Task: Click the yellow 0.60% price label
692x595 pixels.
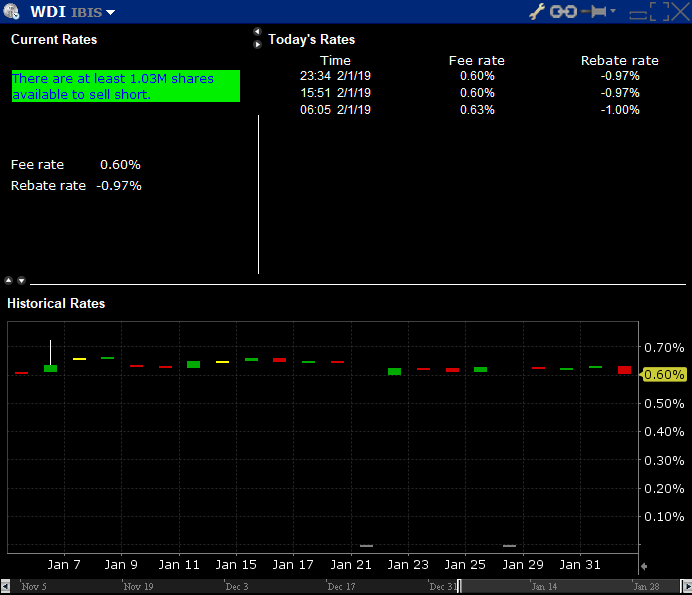Action: [x=664, y=375]
